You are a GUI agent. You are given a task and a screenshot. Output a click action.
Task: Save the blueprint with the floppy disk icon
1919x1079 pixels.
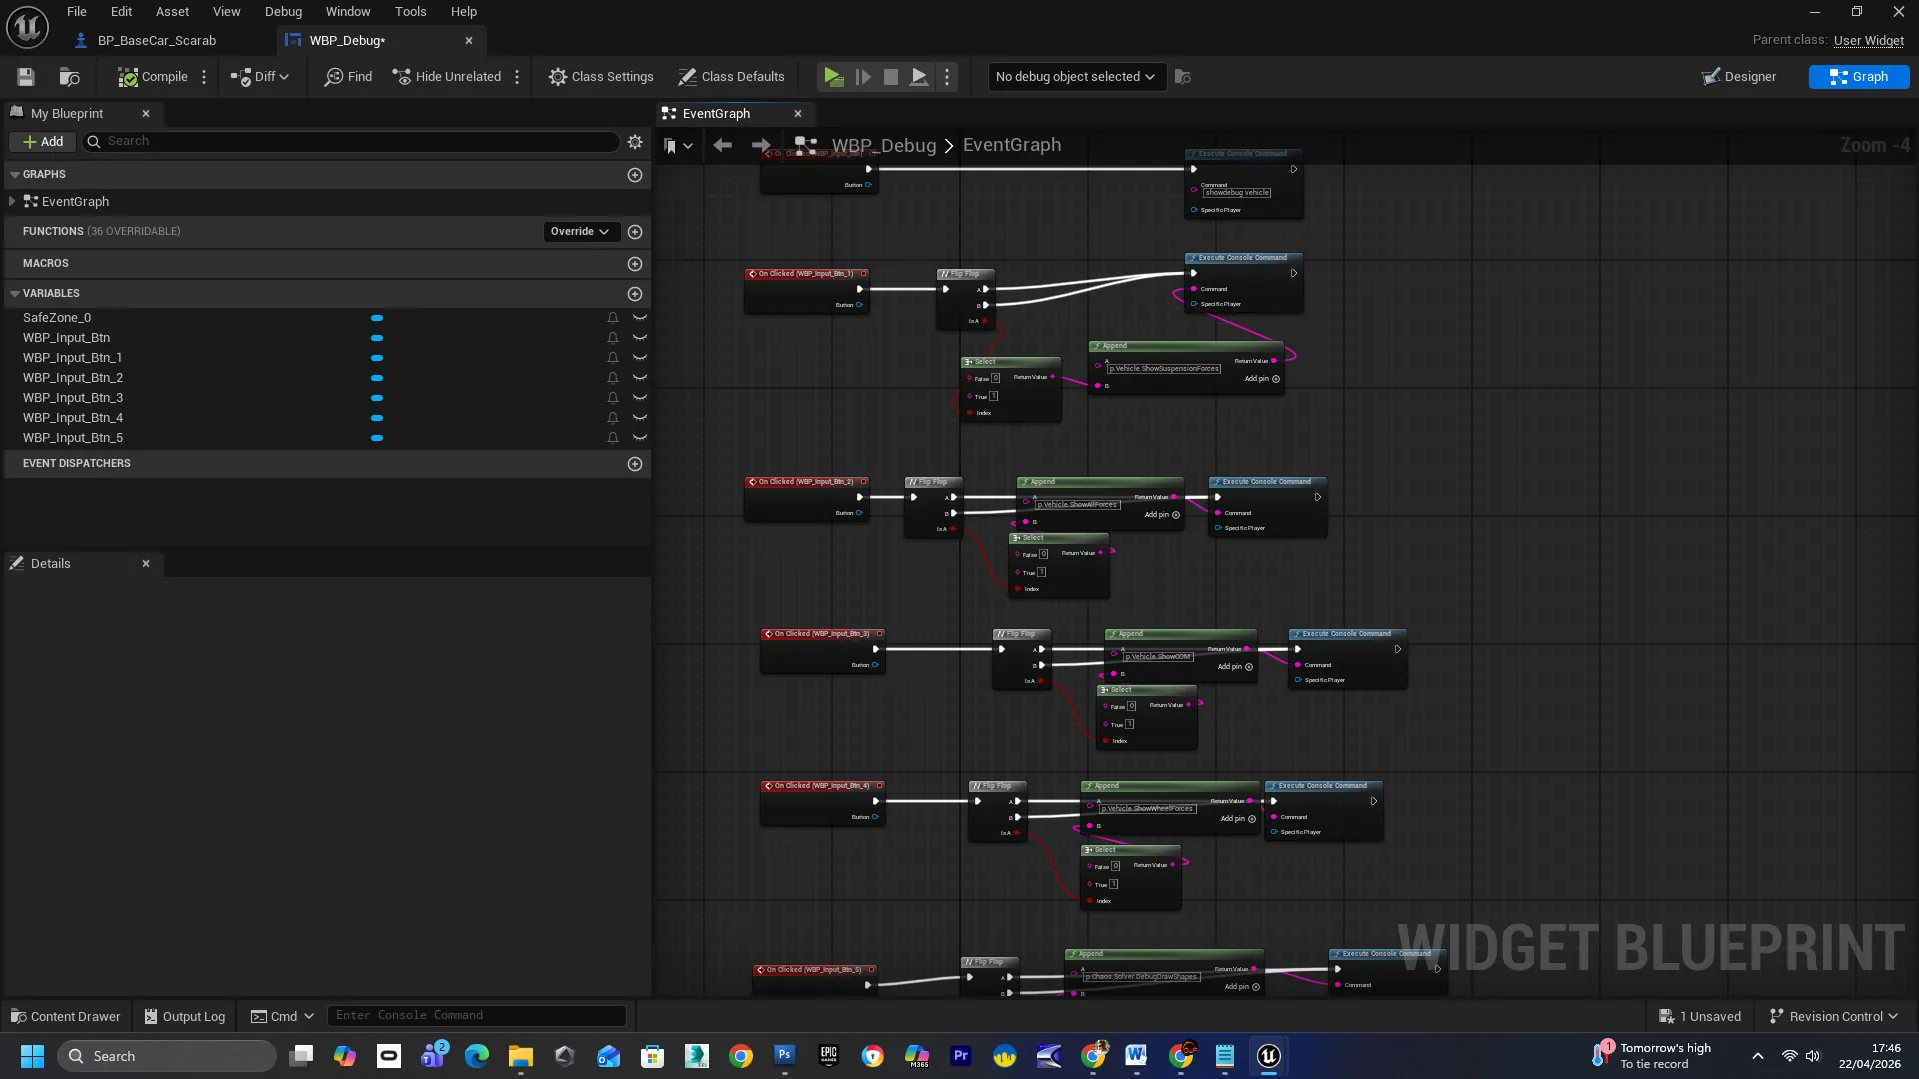[26, 77]
